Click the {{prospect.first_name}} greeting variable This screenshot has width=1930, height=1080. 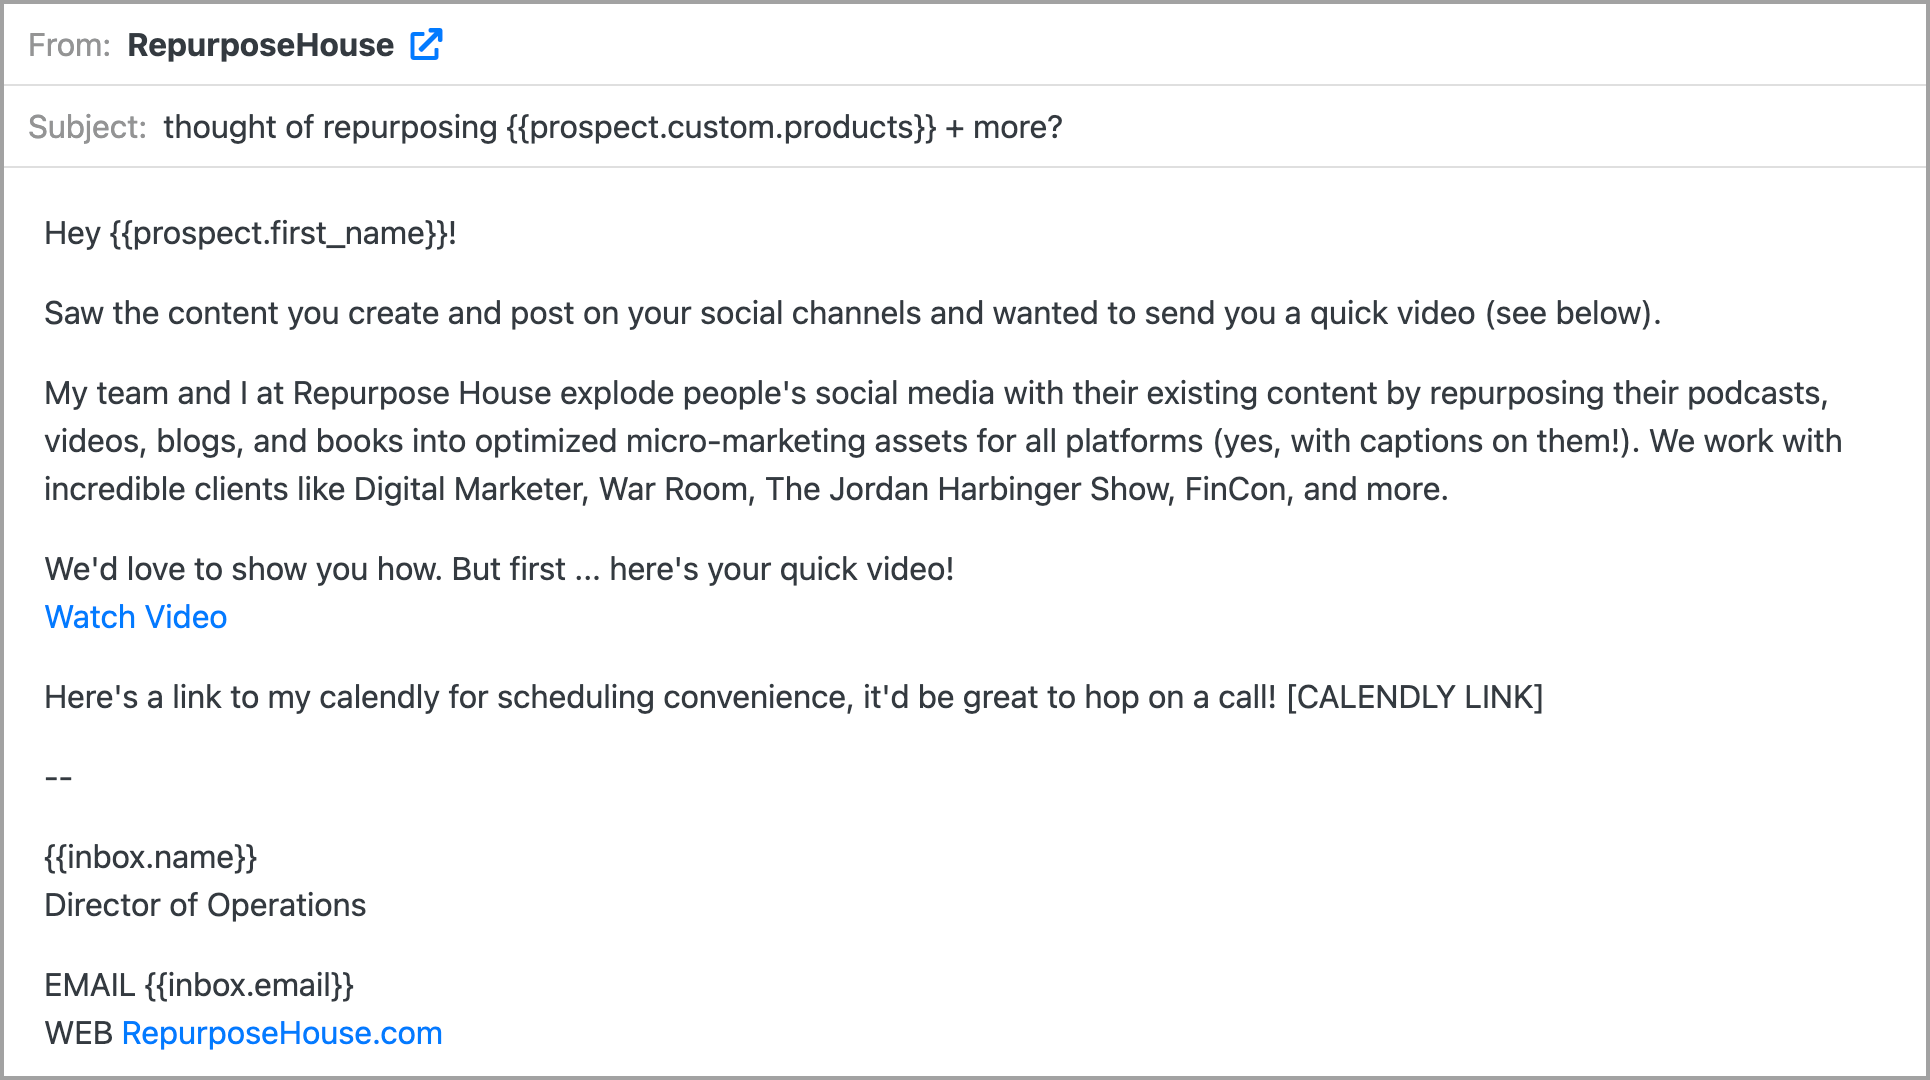coord(278,233)
